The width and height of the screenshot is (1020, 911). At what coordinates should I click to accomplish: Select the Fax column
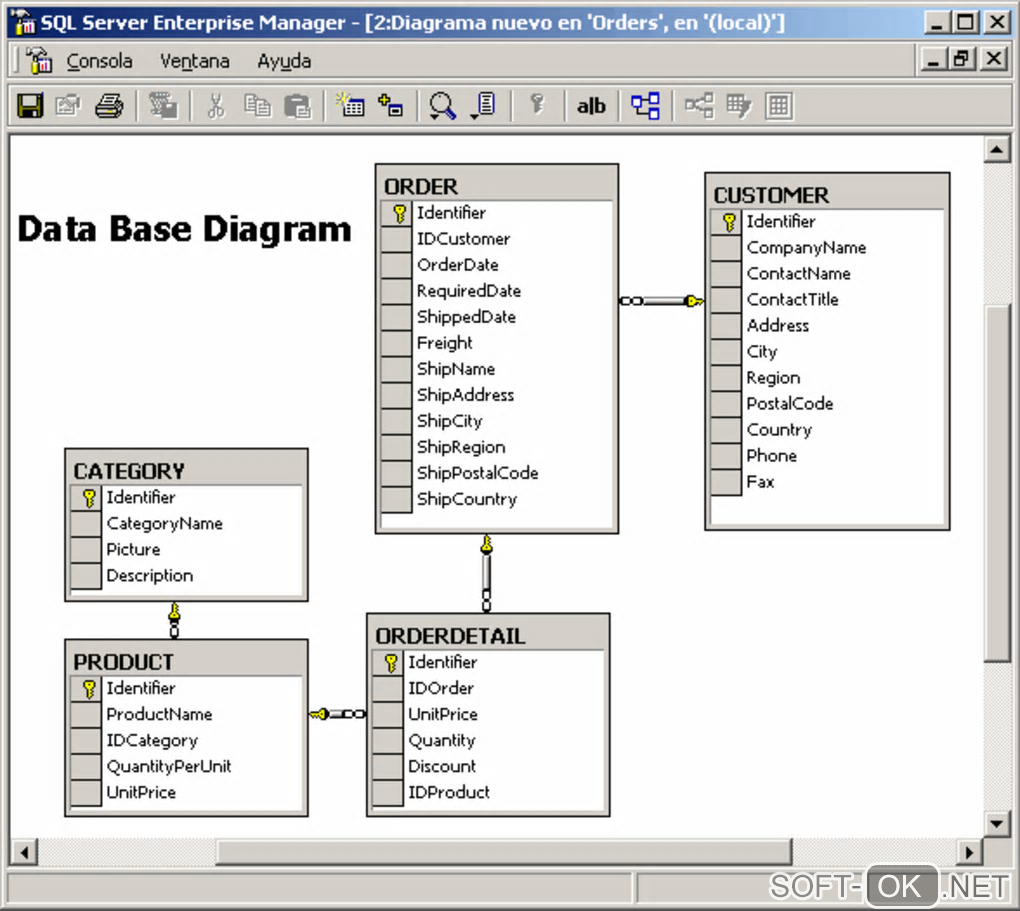point(760,482)
